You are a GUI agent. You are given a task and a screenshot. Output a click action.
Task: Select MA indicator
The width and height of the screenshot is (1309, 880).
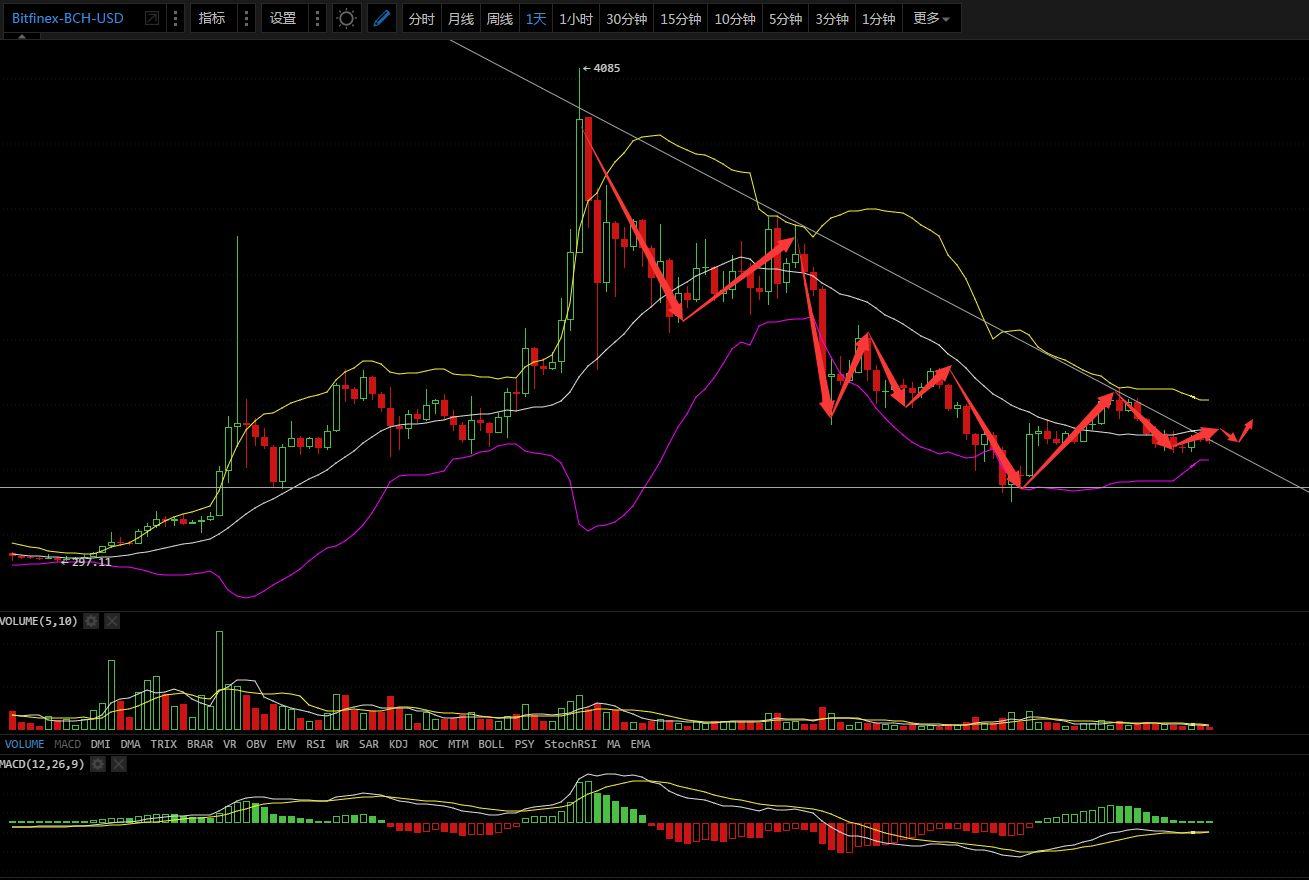[x=613, y=744]
